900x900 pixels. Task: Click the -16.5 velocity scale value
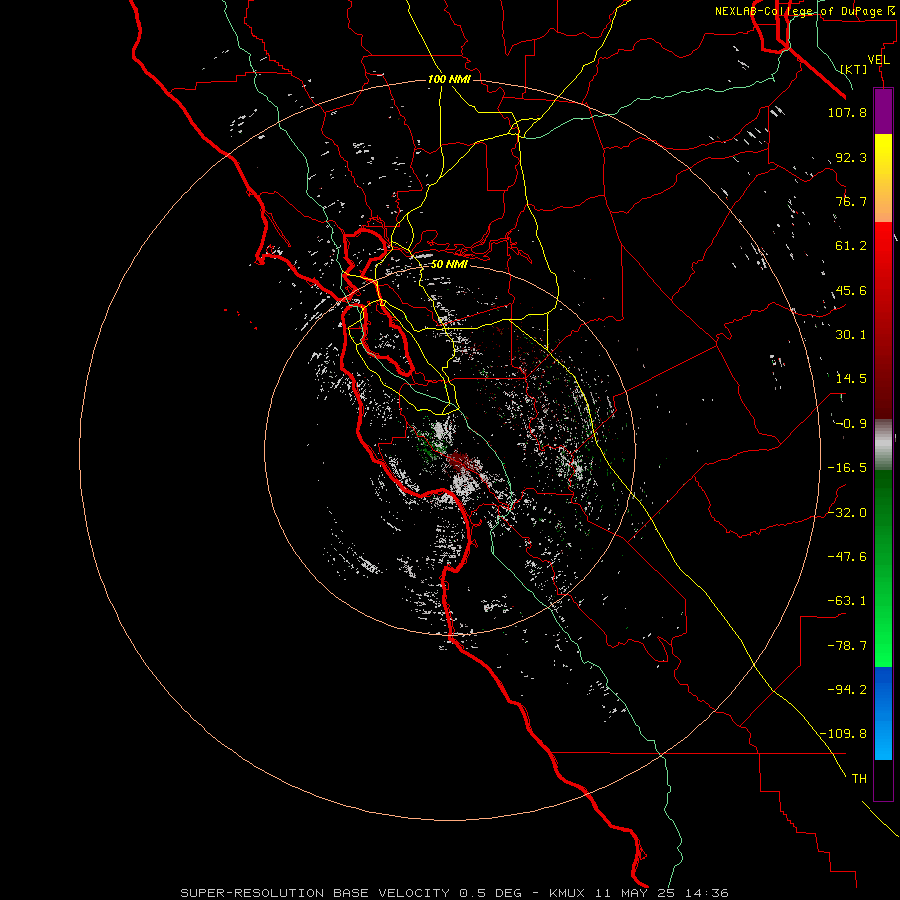[x=847, y=468]
